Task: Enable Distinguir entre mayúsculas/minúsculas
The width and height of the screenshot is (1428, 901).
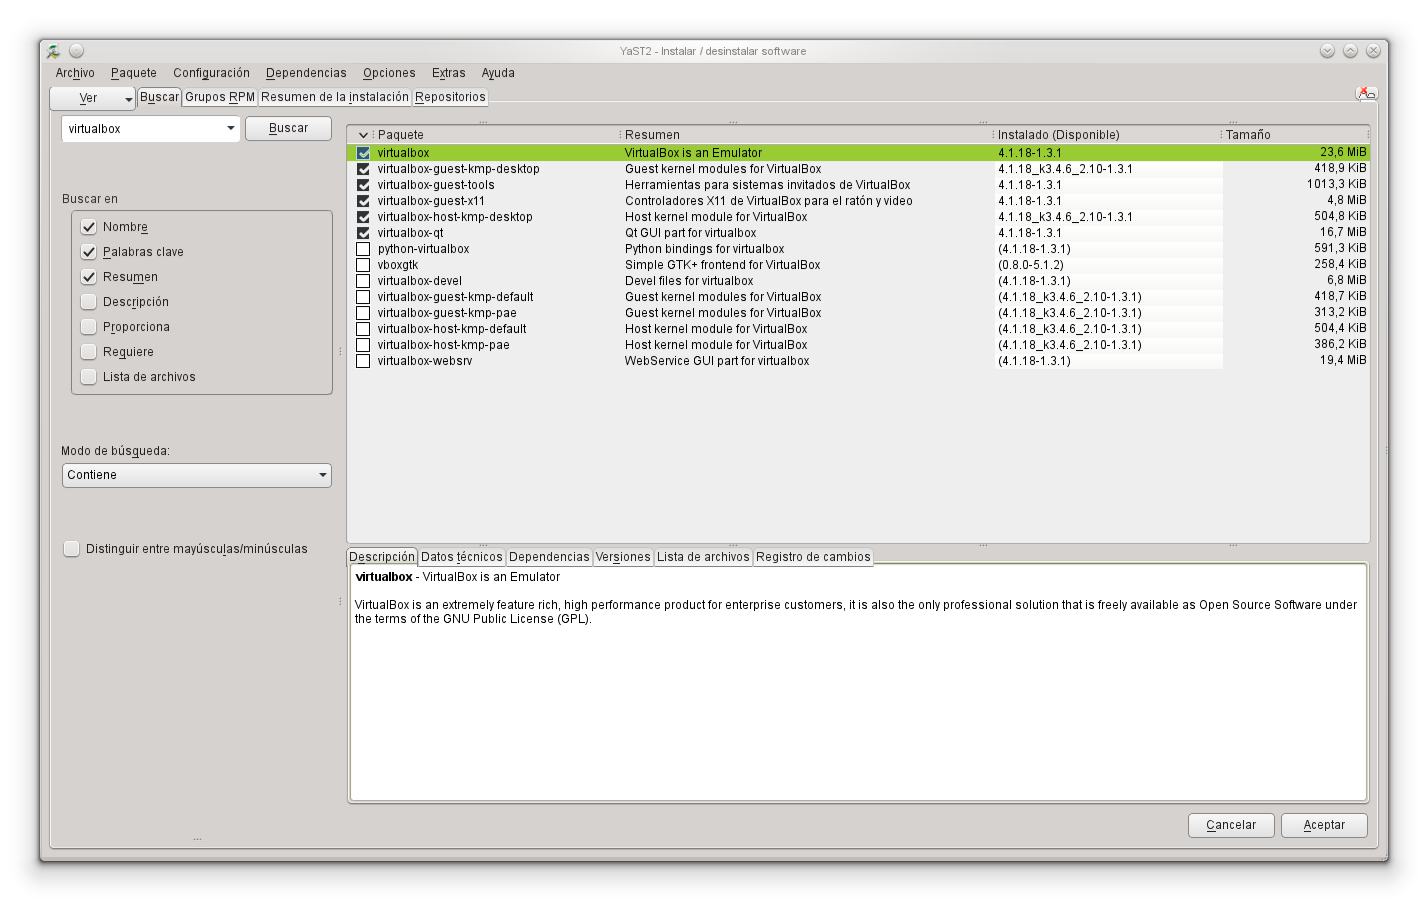Action: pyautogui.click(x=72, y=549)
